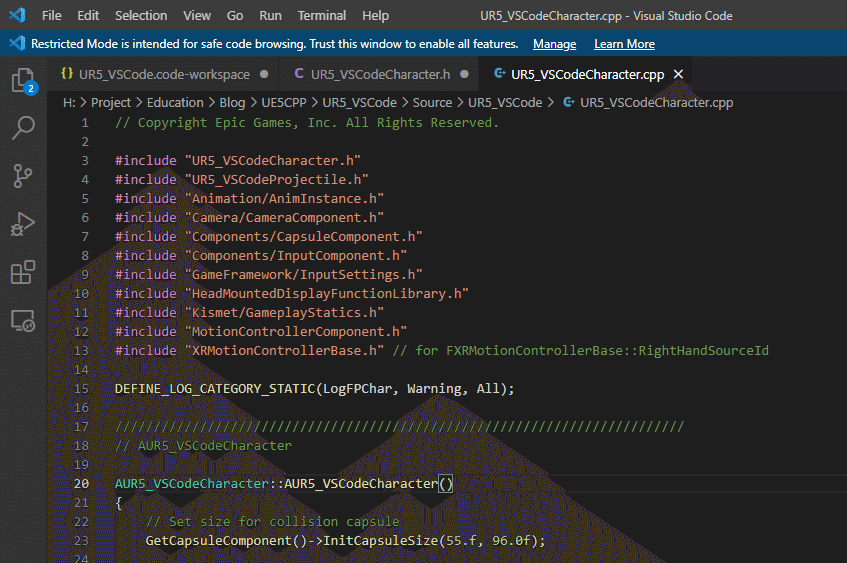Click unsaved dot on code-workspace tab
This screenshot has width=847, height=563.
(264, 74)
